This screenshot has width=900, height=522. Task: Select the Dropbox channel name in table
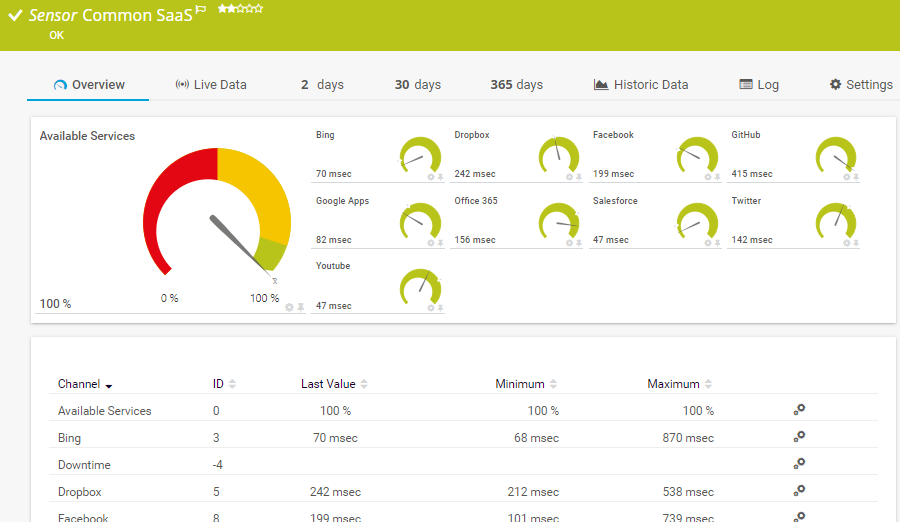coord(79,492)
